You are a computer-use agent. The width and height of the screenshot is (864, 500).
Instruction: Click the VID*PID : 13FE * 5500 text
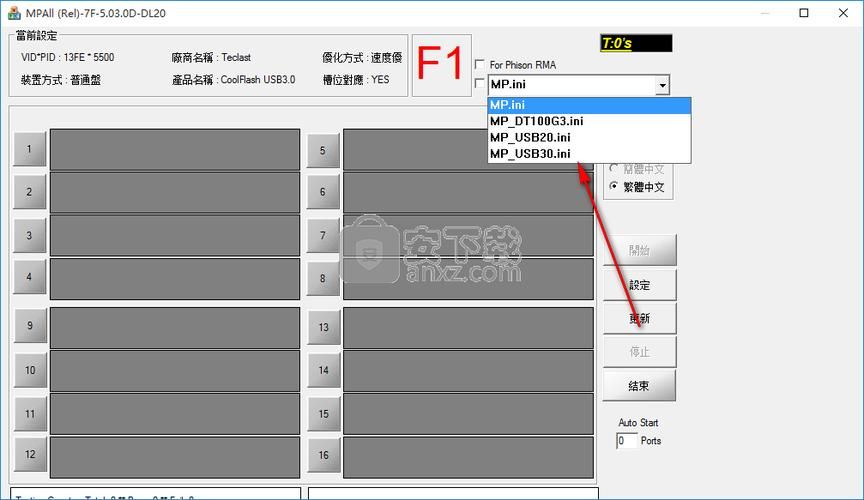point(68,57)
